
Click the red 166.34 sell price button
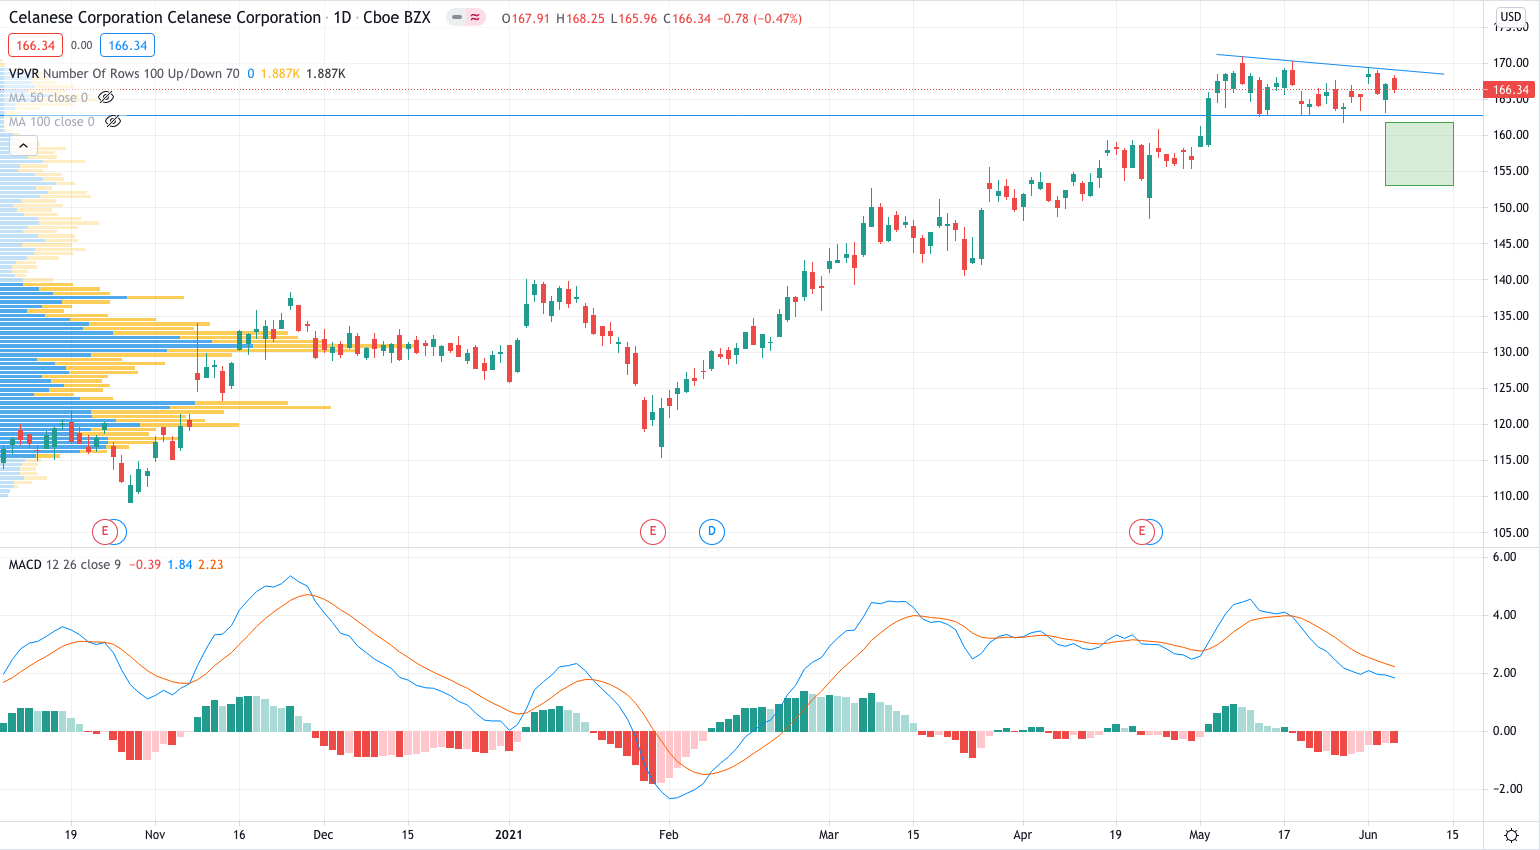click(x=36, y=45)
